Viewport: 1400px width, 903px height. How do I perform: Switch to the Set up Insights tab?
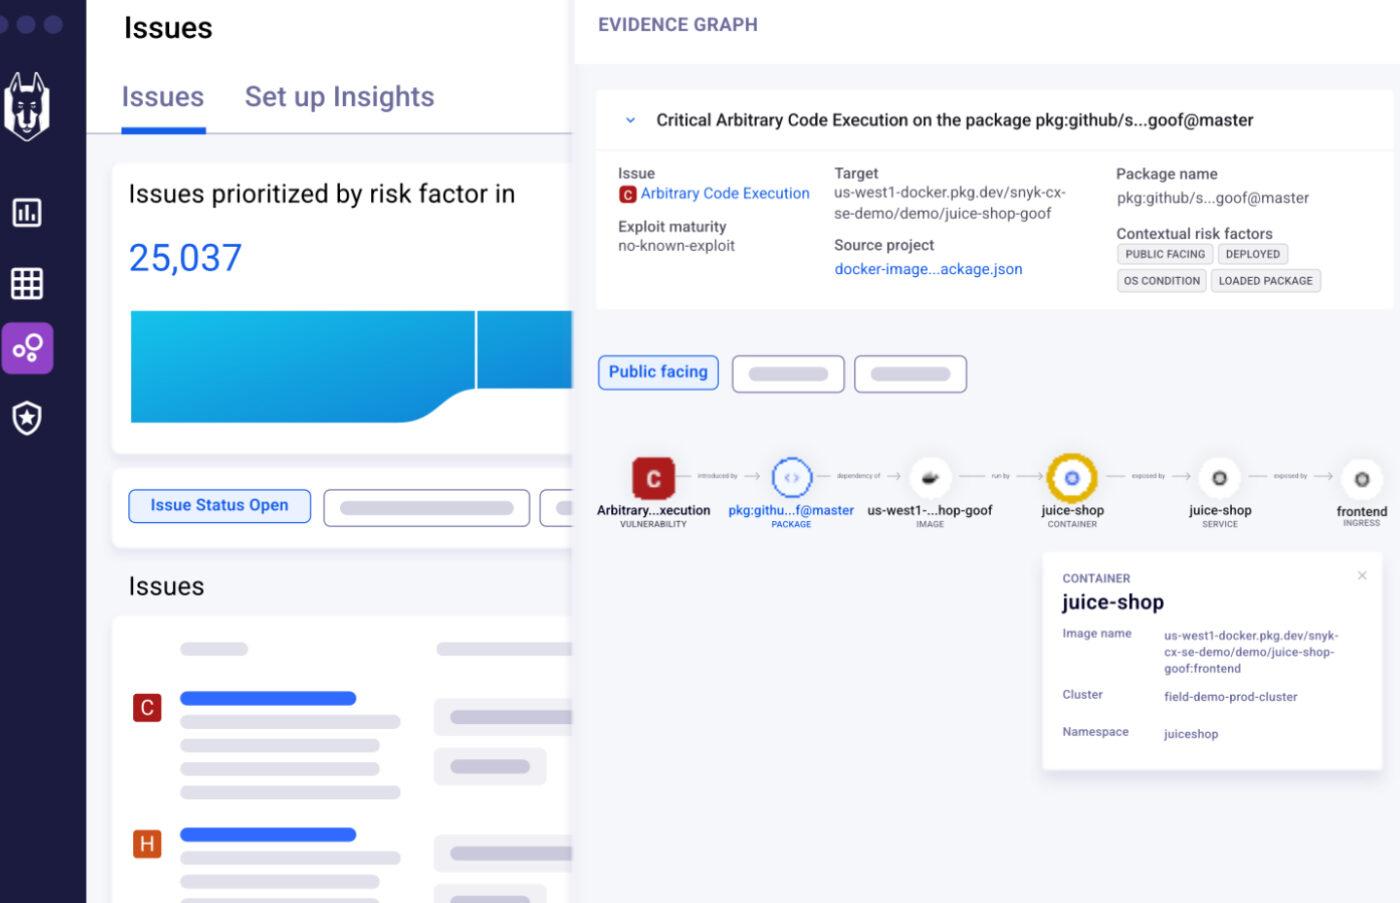[339, 97]
